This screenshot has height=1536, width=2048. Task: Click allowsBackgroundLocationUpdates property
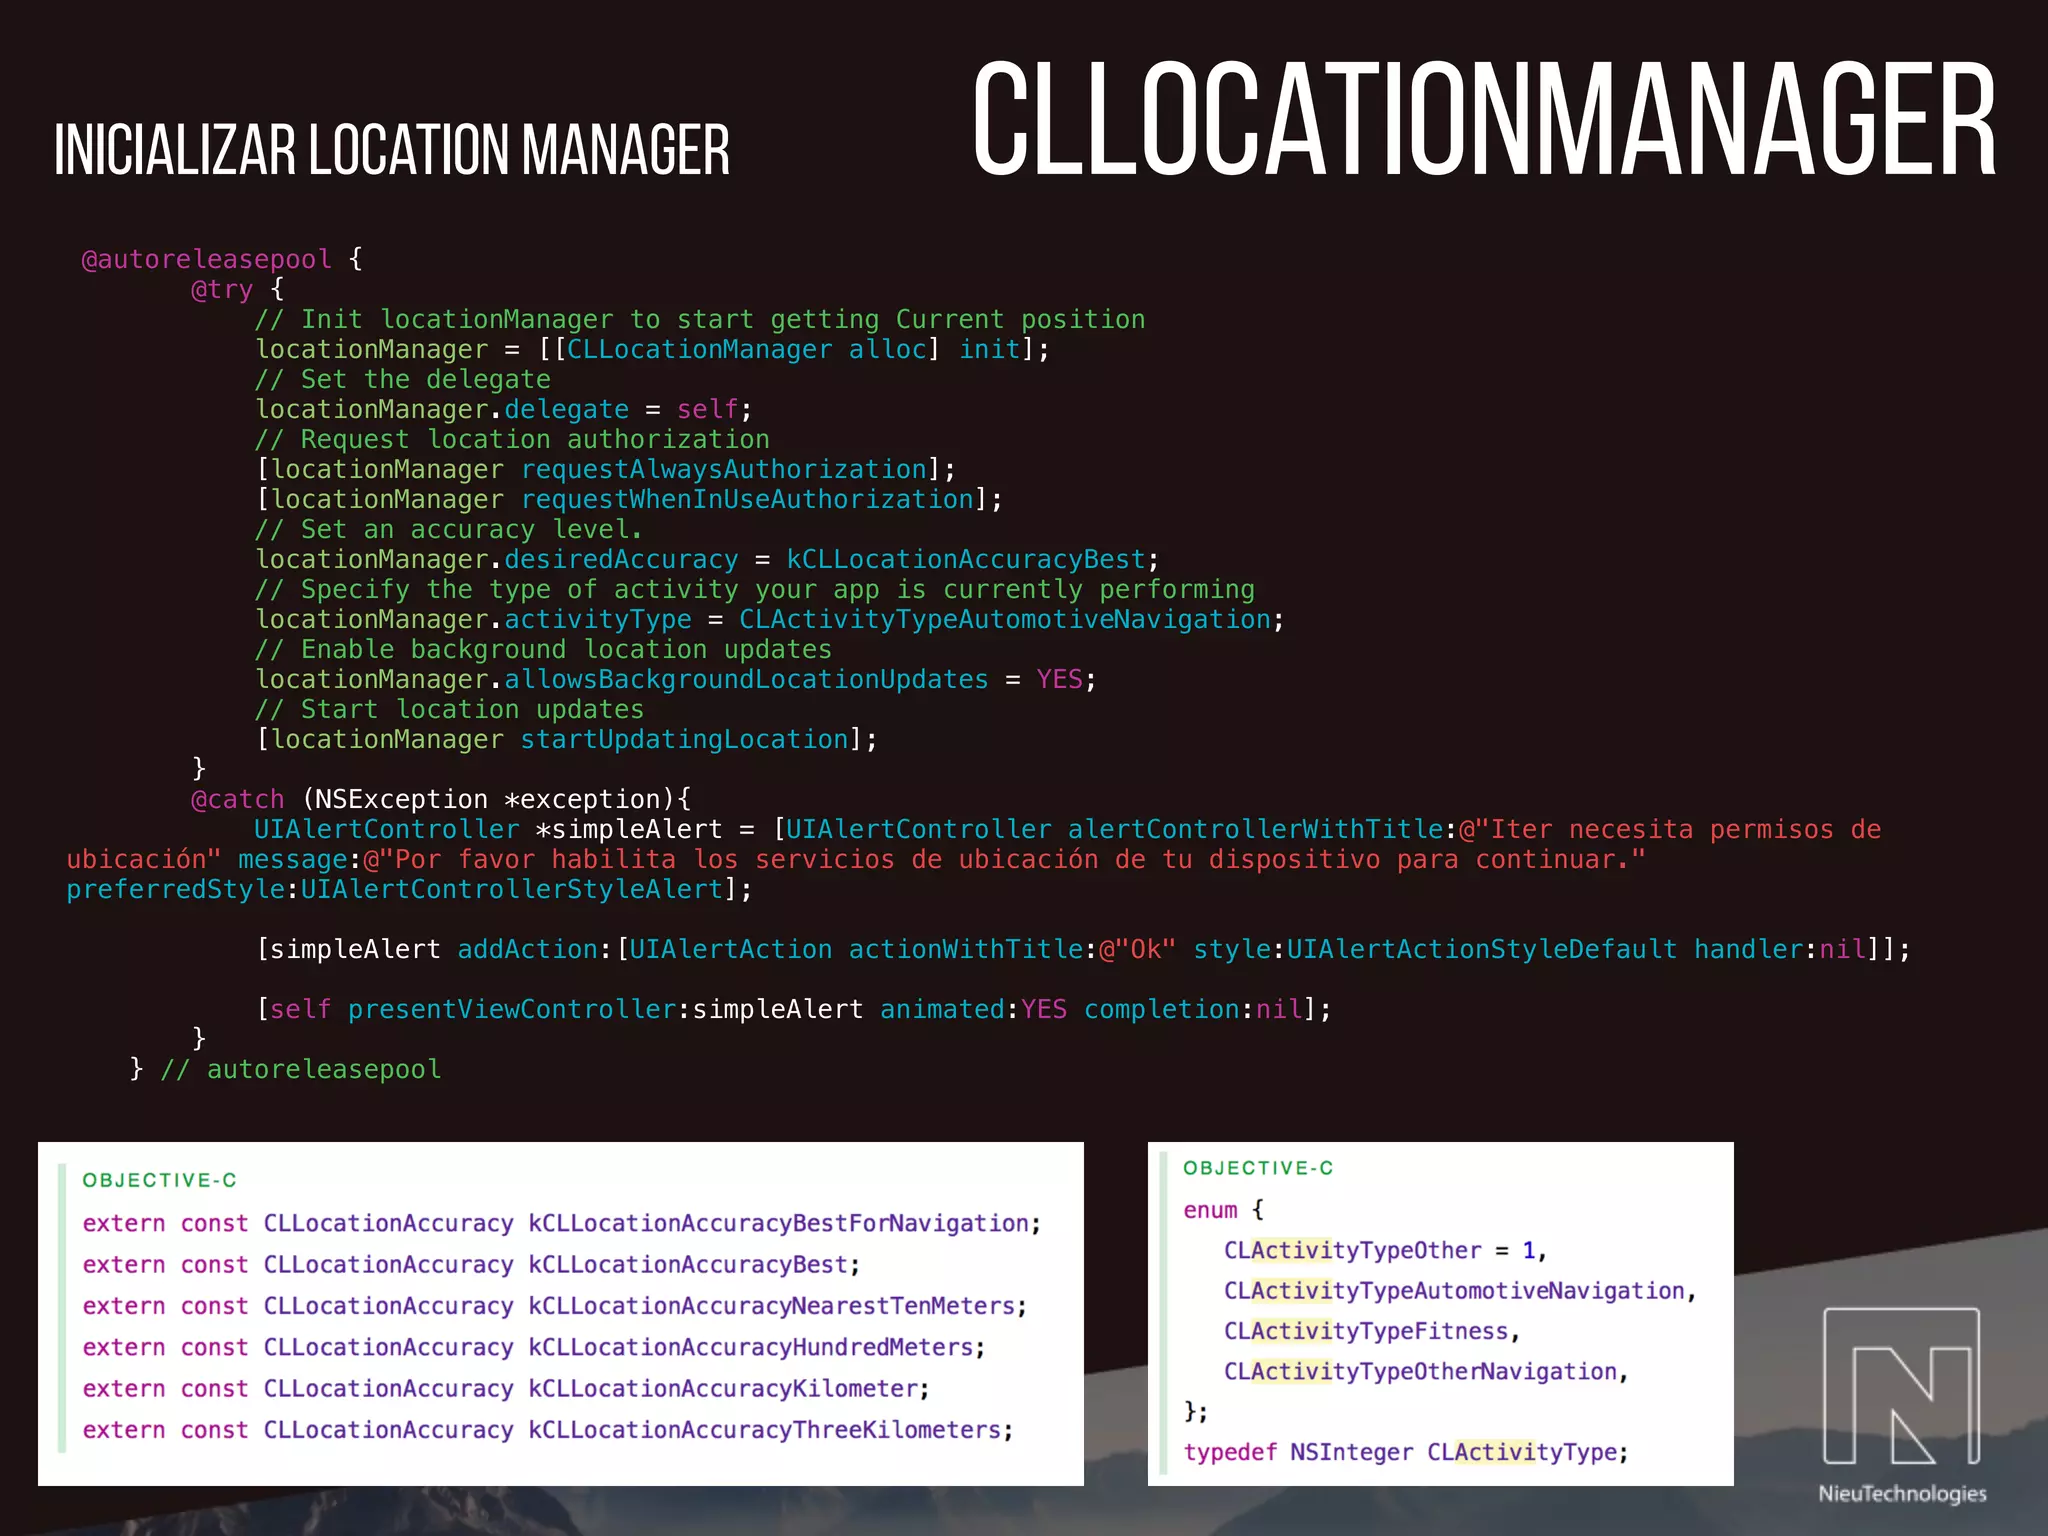coord(746,679)
